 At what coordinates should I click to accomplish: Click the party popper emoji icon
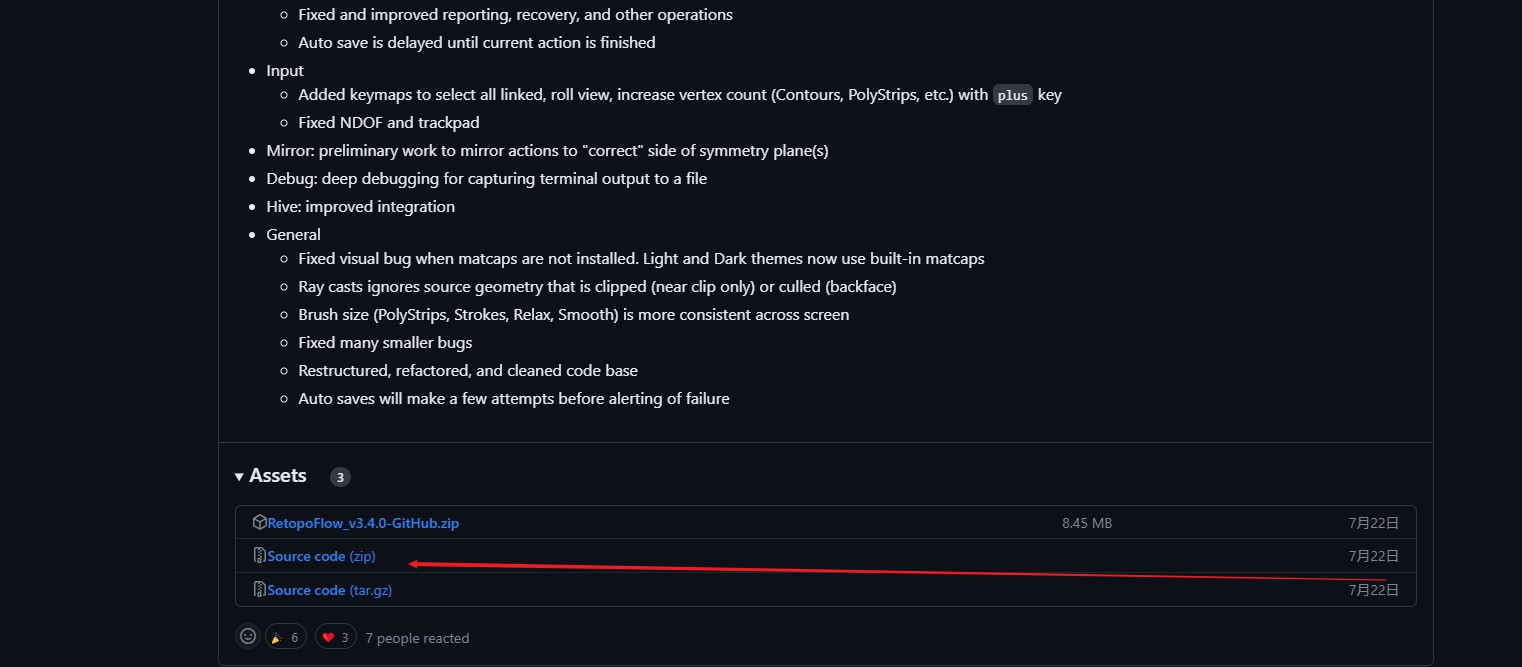278,636
